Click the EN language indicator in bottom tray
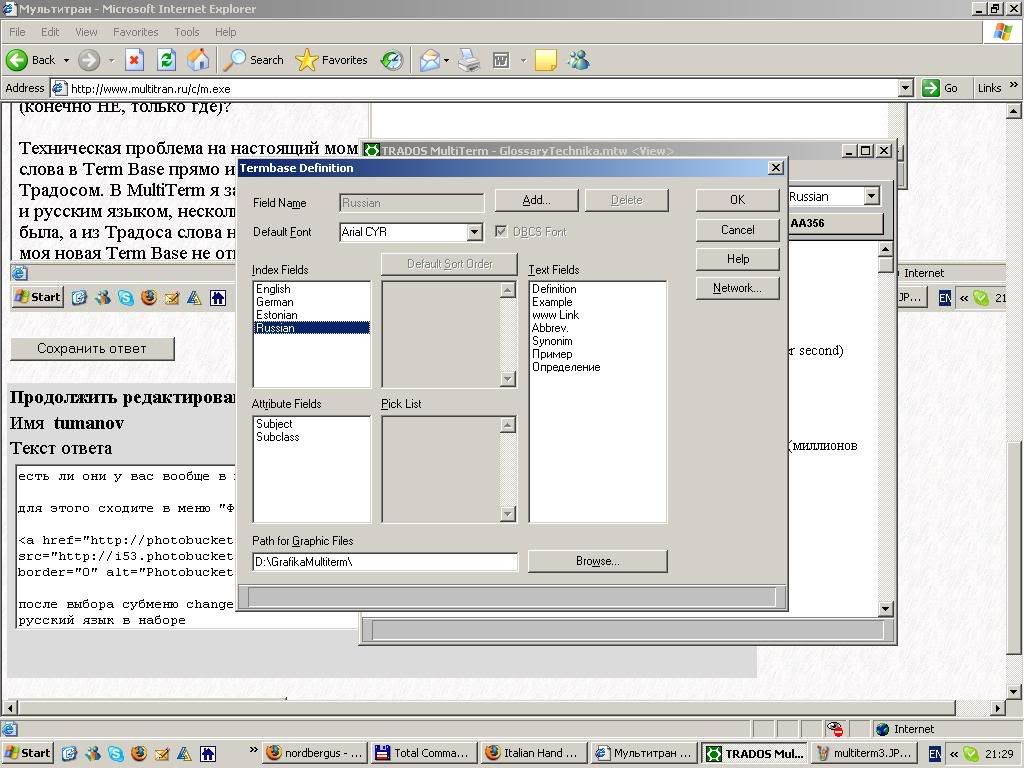1024x768 pixels. tap(935, 754)
